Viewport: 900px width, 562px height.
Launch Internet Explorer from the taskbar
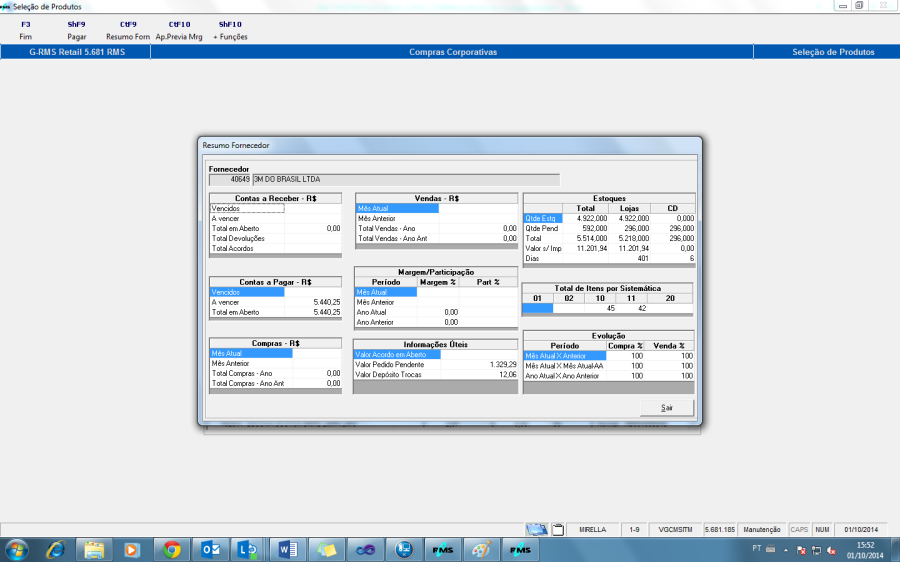(x=55, y=550)
